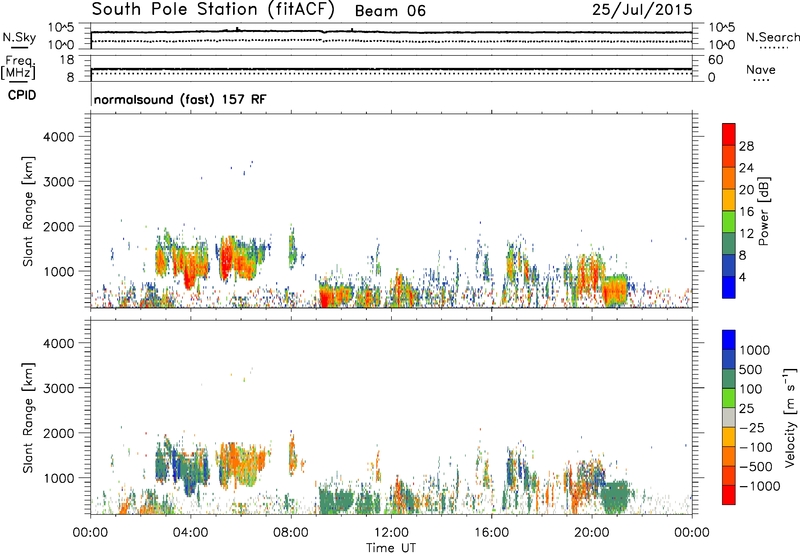Click the '500' label on velocity colorbar

pyautogui.click(x=751, y=370)
